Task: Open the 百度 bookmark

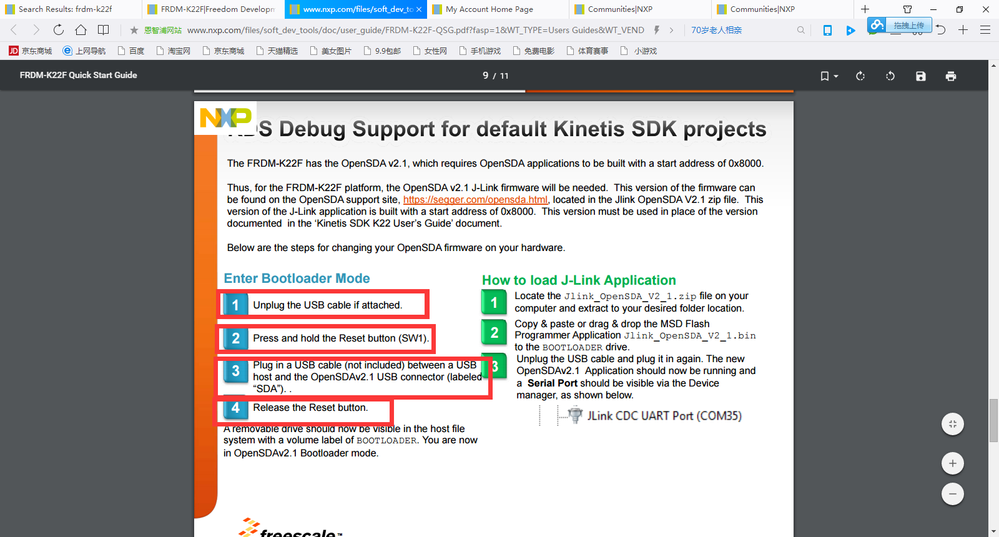Action: tap(131, 51)
